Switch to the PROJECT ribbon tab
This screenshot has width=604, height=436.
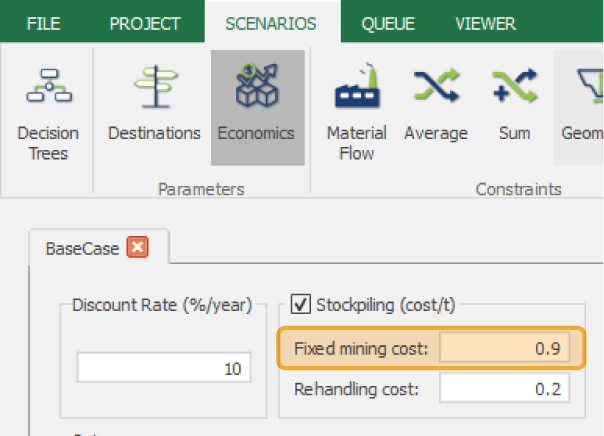point(145,24)
